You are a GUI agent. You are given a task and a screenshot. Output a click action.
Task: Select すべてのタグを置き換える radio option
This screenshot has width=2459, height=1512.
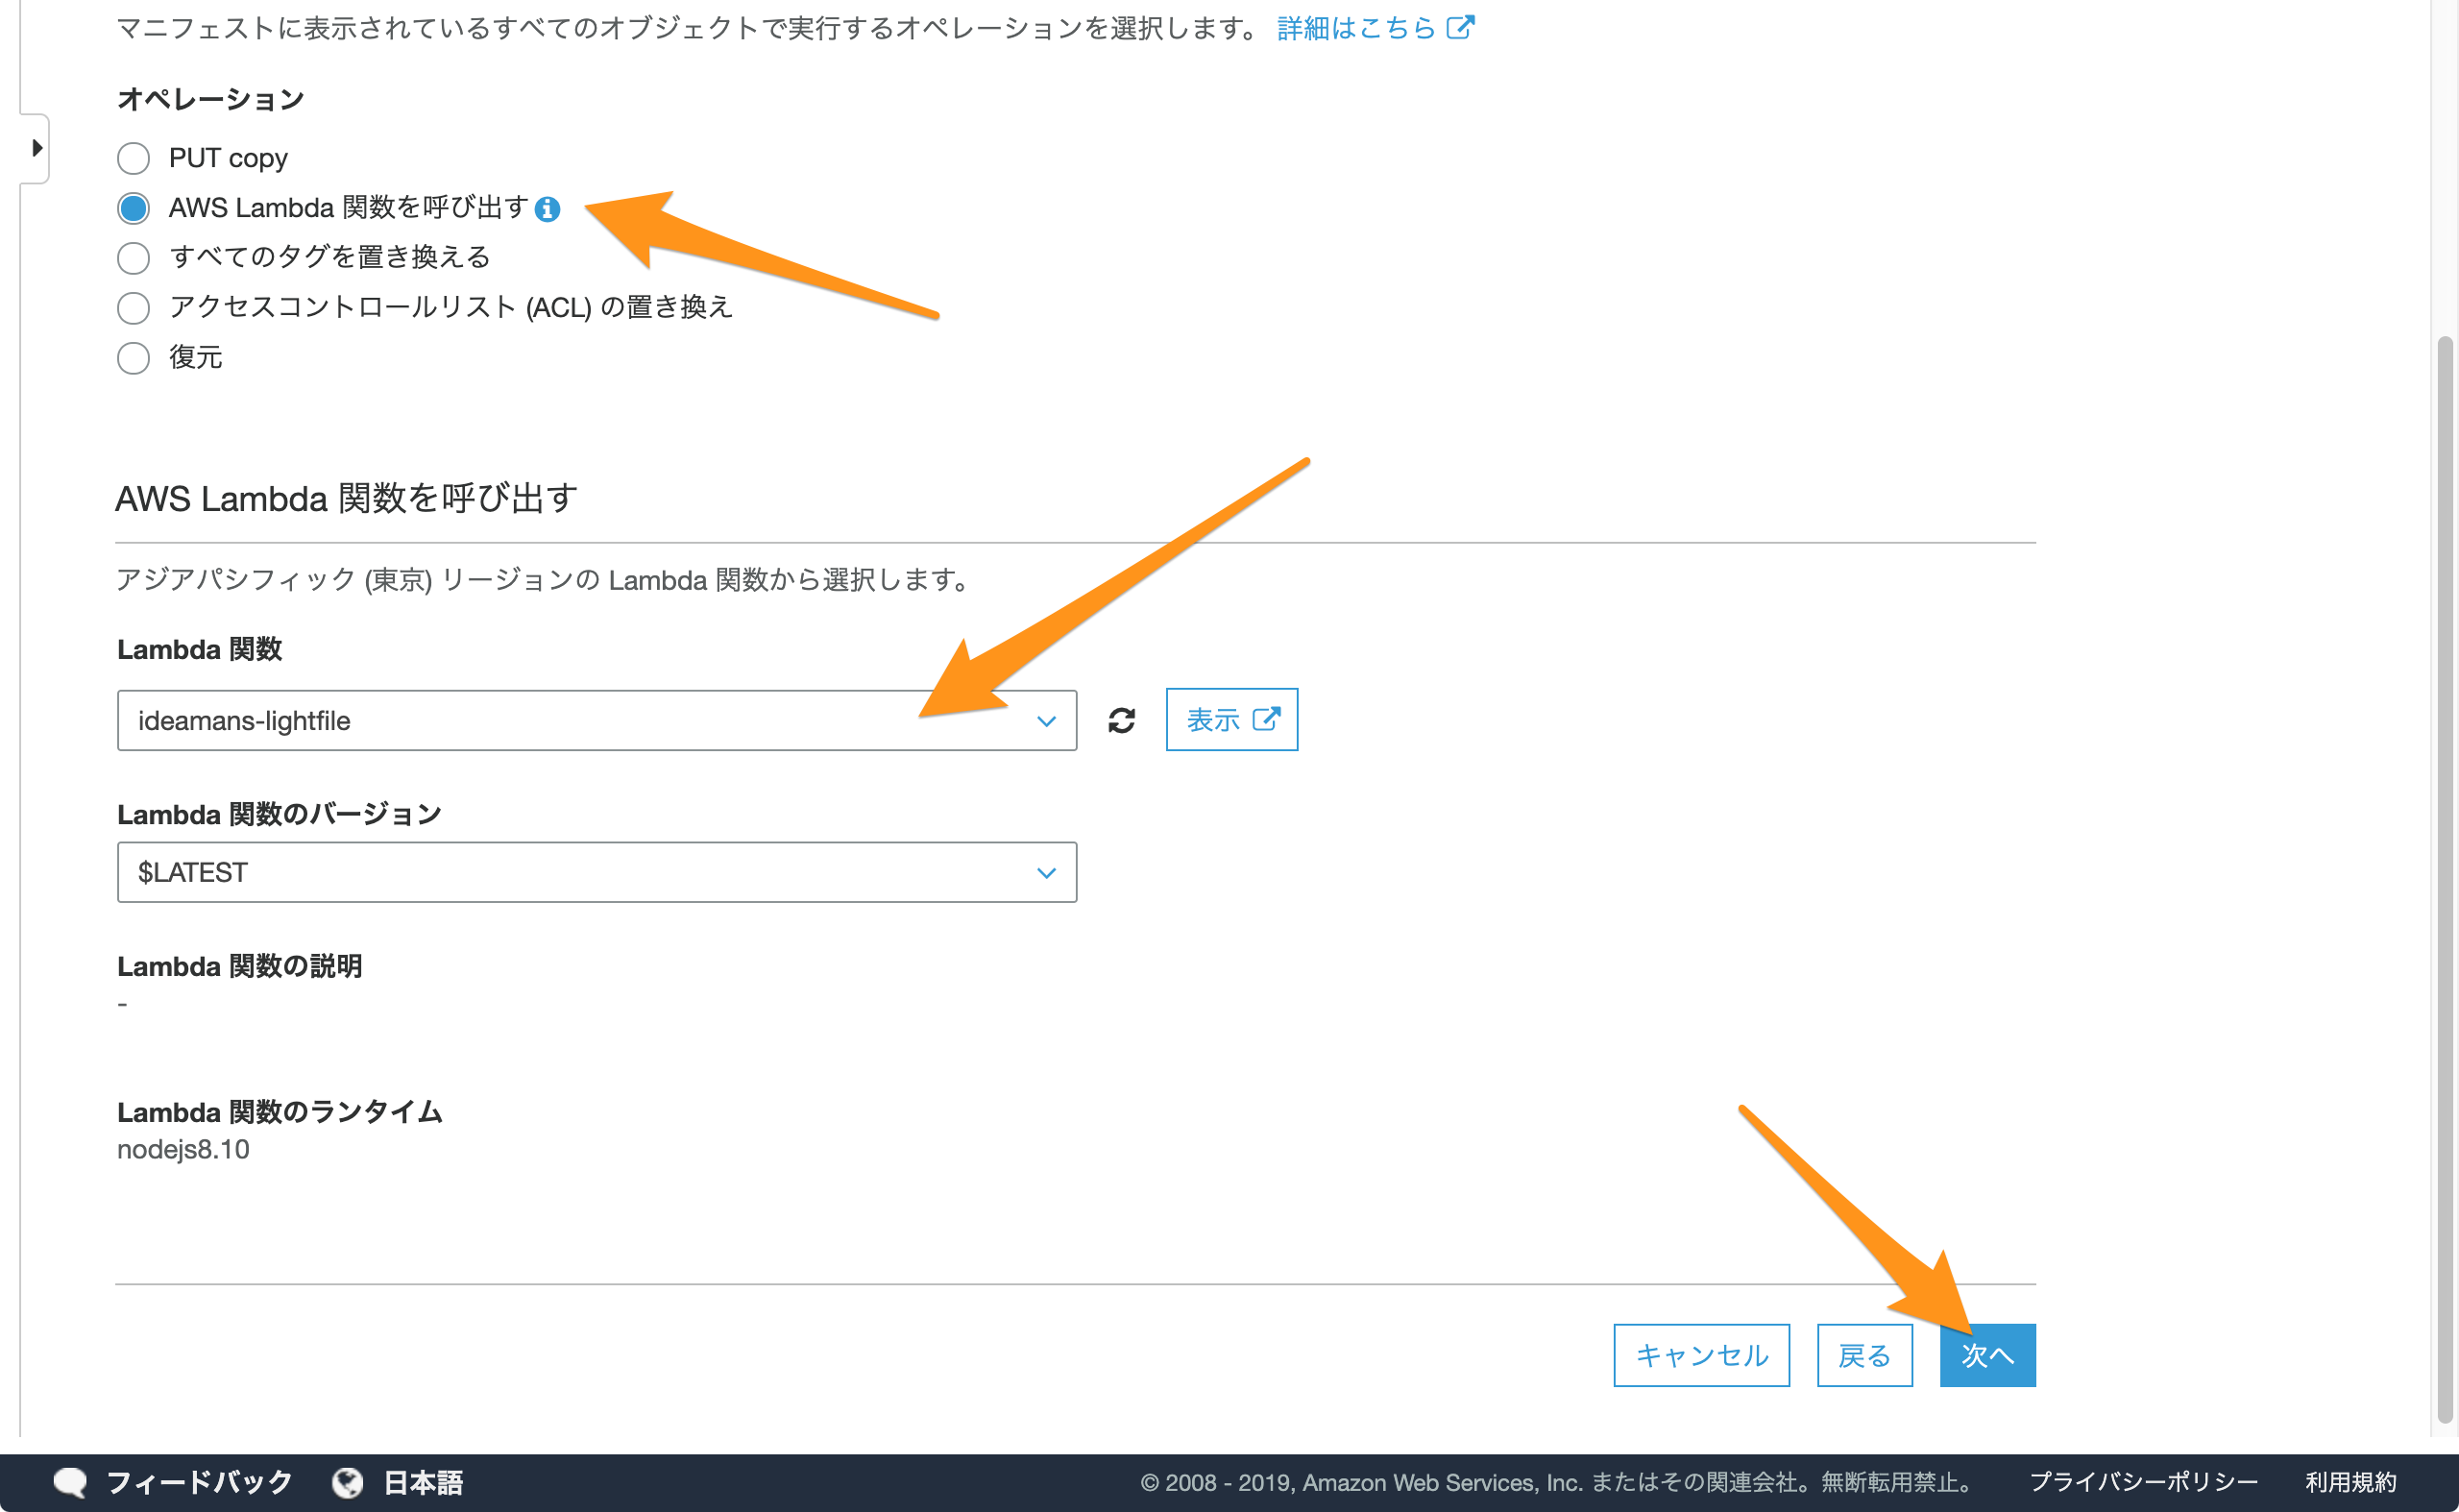pyautogui.click(x=133, y=258)
